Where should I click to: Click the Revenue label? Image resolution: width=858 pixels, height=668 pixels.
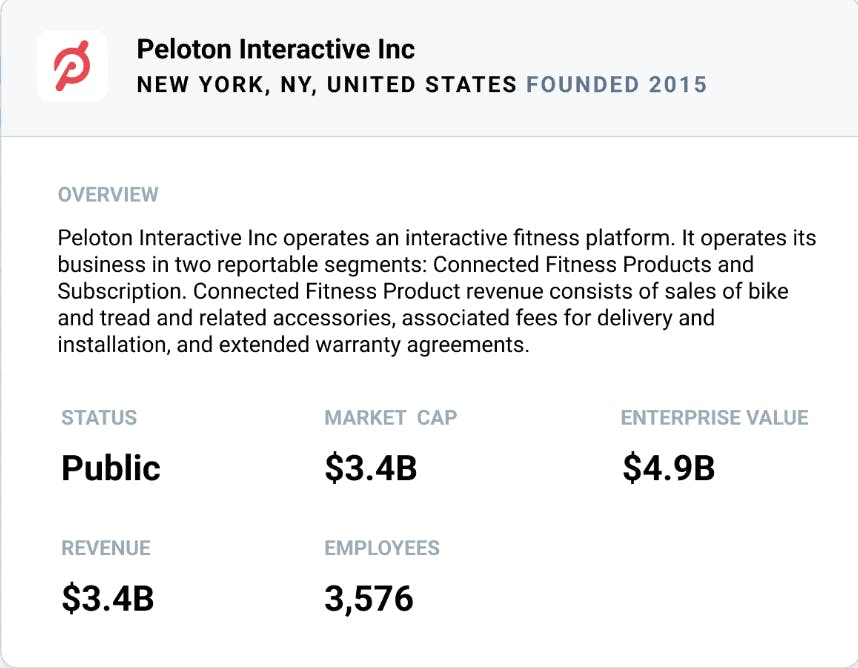(106, 548)
